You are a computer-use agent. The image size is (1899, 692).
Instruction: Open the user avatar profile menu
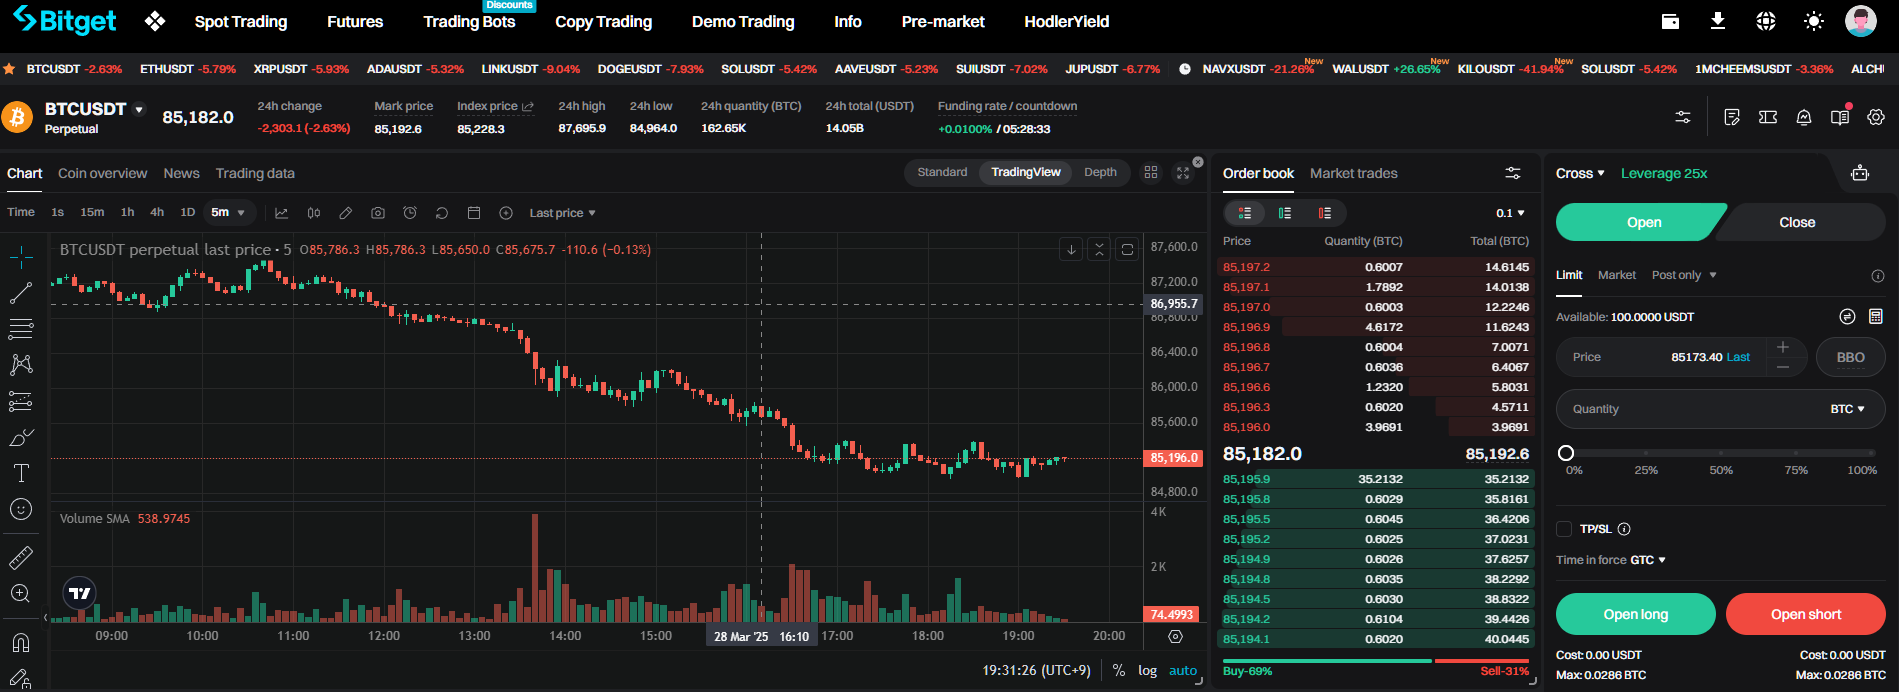click(x=1861, y=21)
